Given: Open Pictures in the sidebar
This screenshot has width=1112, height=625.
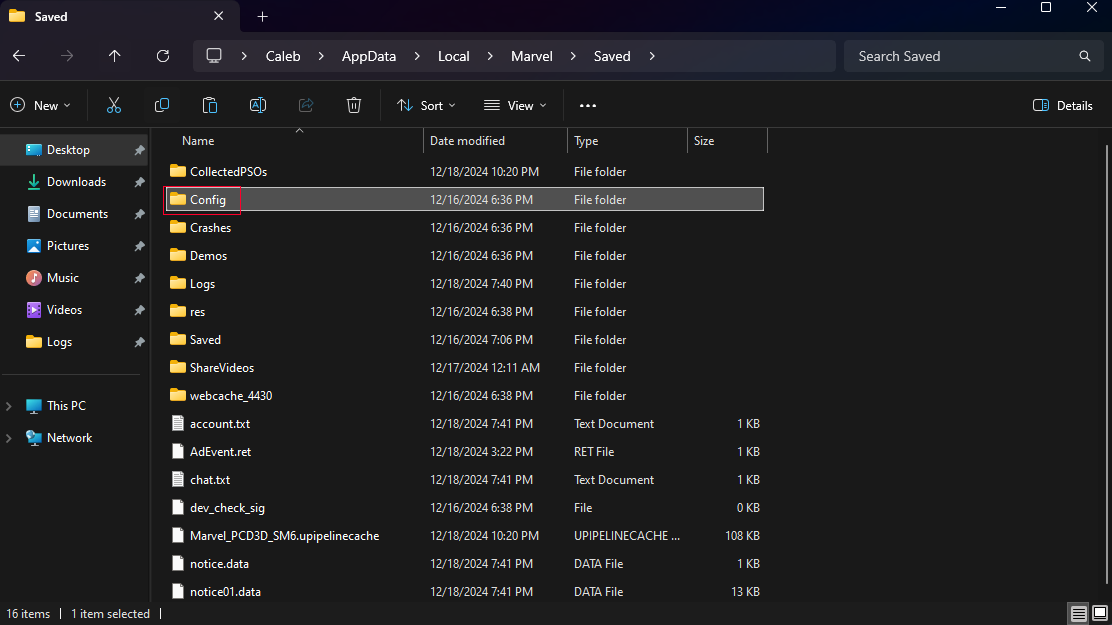Looking at the screenshot, I should tap(74, 245).
